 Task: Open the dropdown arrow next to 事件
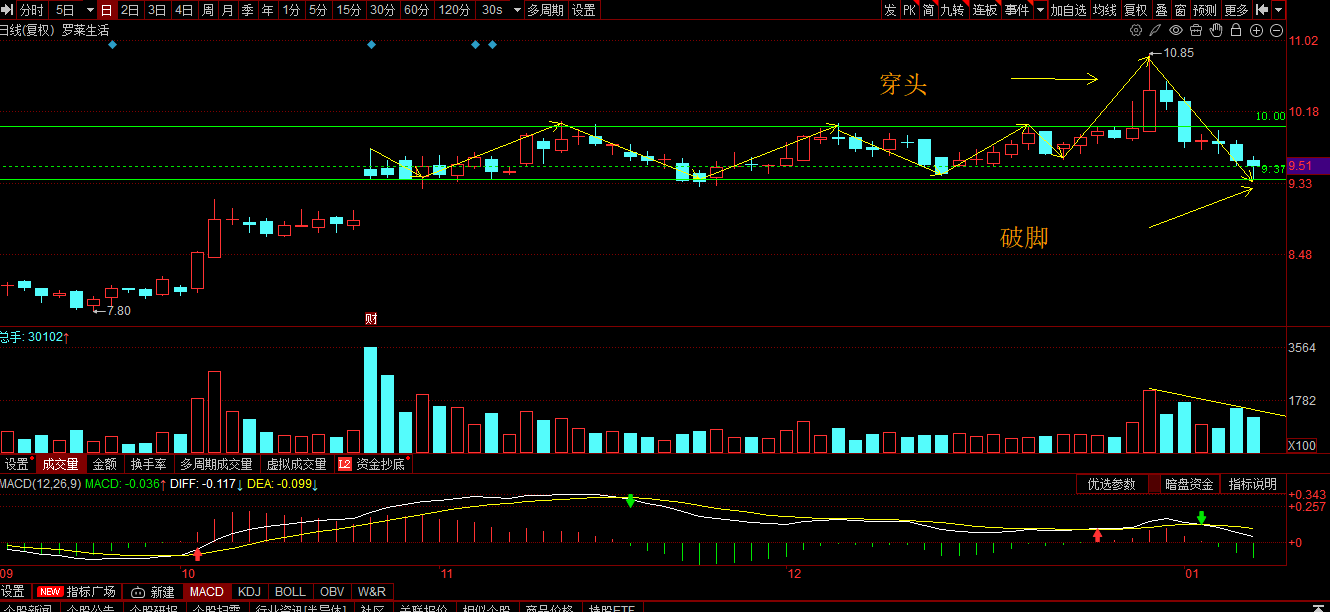pos(1040,10)
